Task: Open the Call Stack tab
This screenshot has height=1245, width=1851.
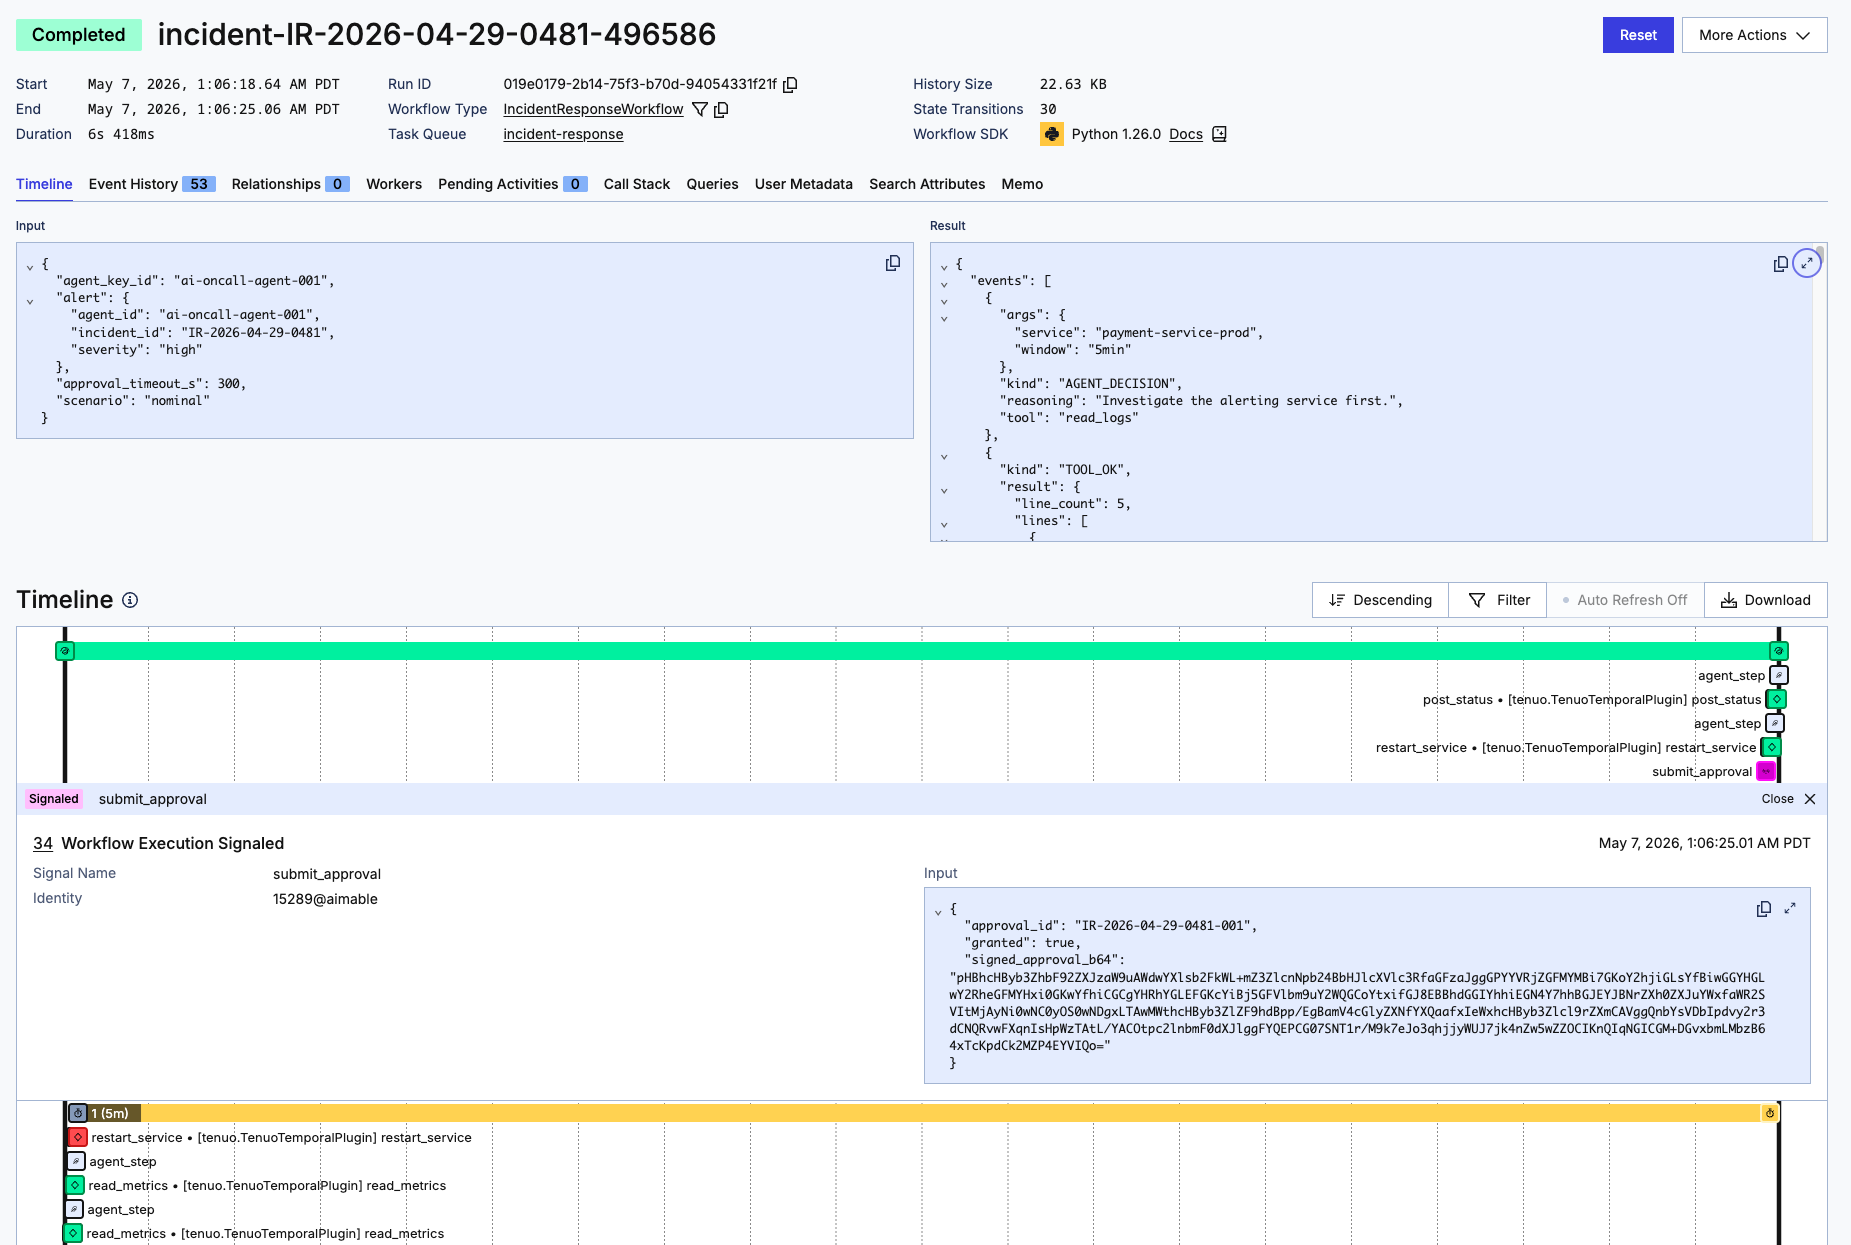Action: [637, 184]
